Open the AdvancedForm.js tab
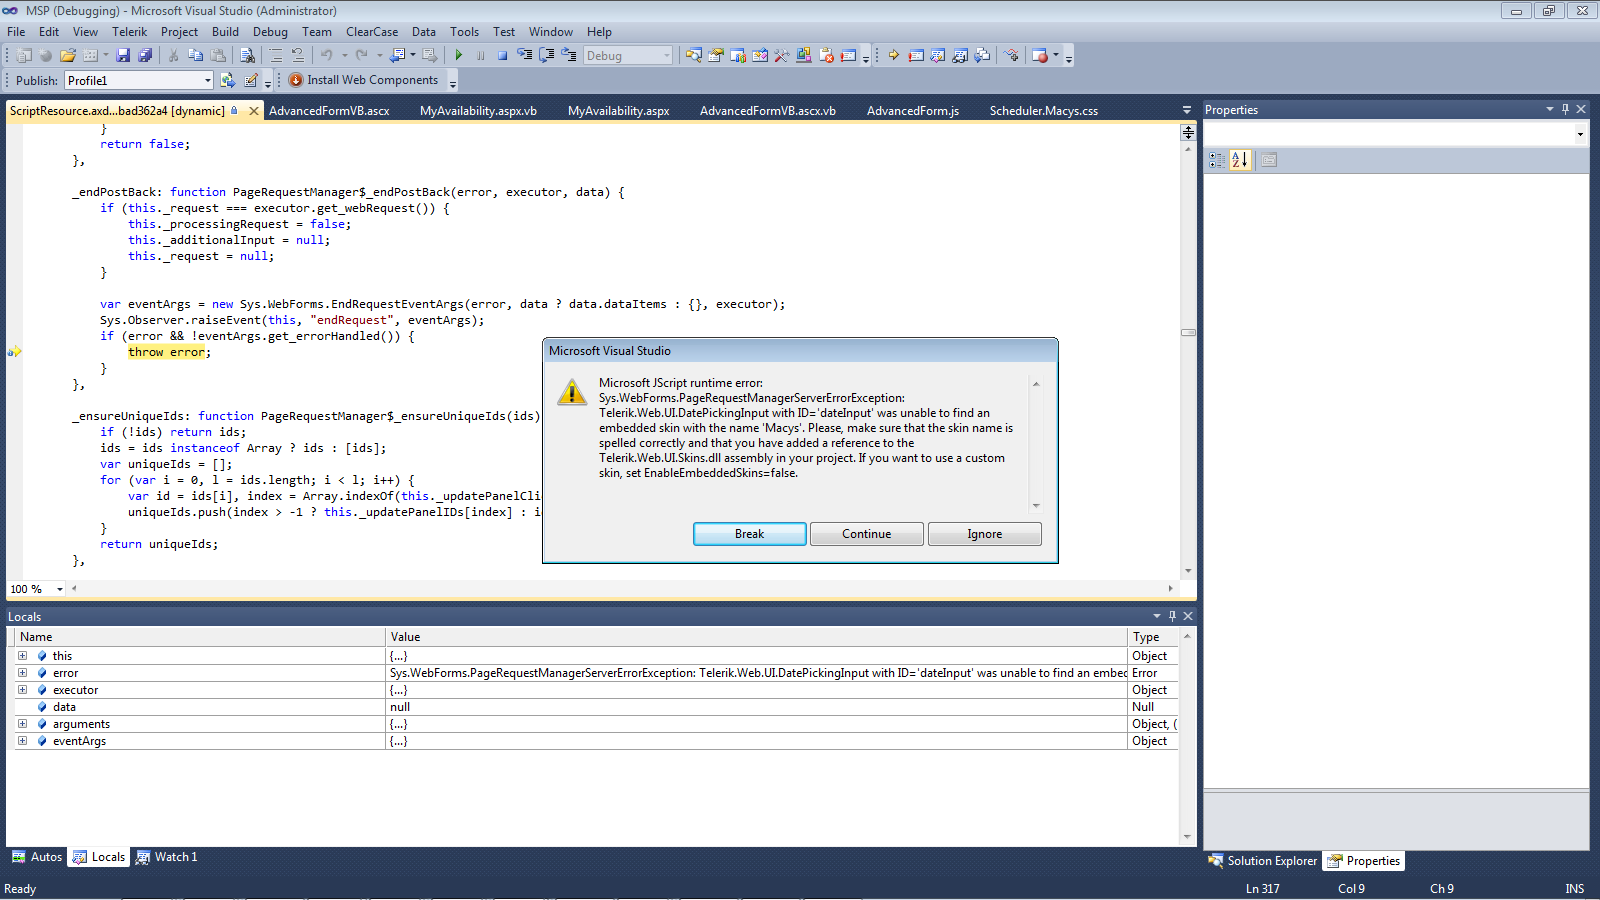Viewport: 1600px width, 900px height. tap(912, 111)
